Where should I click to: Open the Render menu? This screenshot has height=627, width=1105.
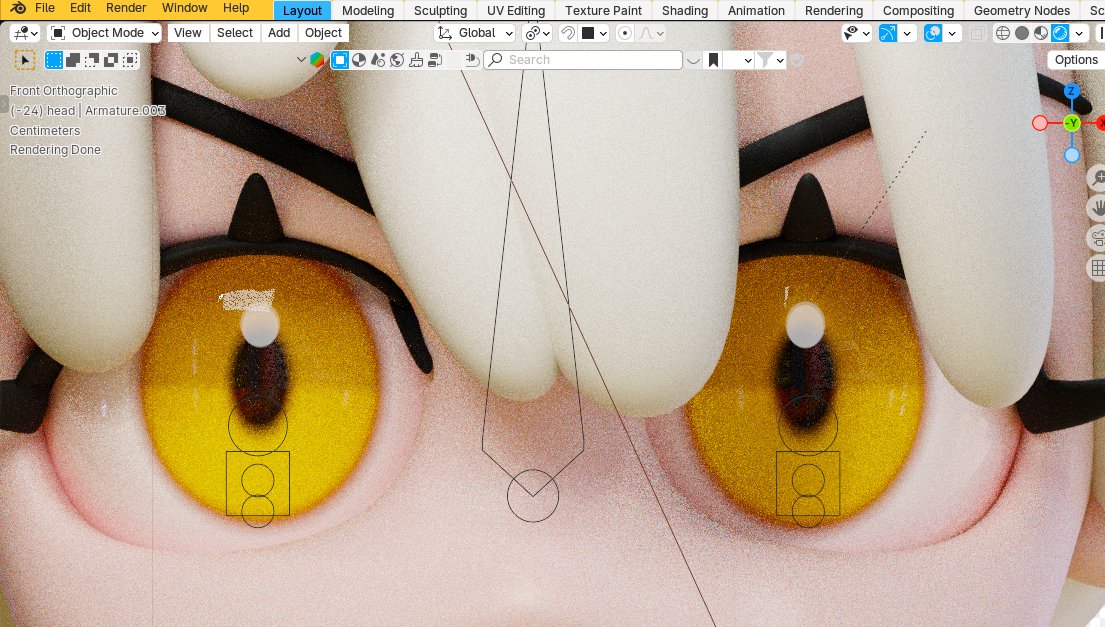126,8
